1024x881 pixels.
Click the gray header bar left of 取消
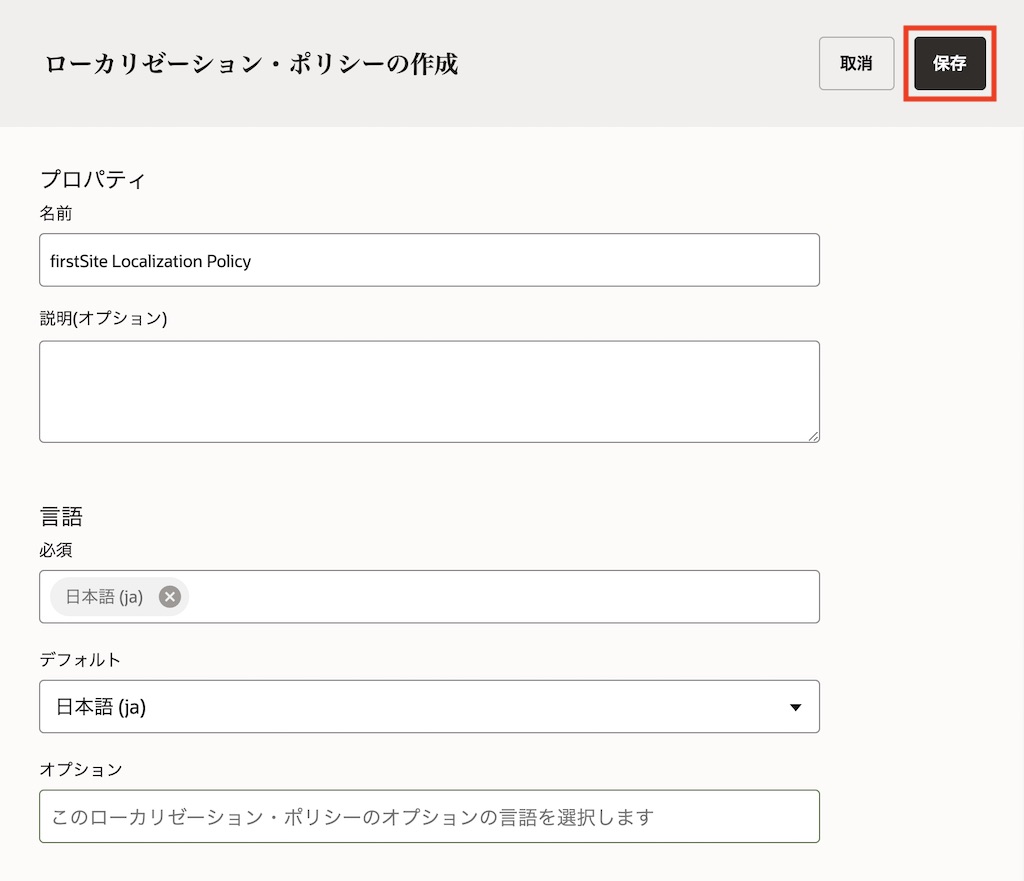(x=640, y=64)
